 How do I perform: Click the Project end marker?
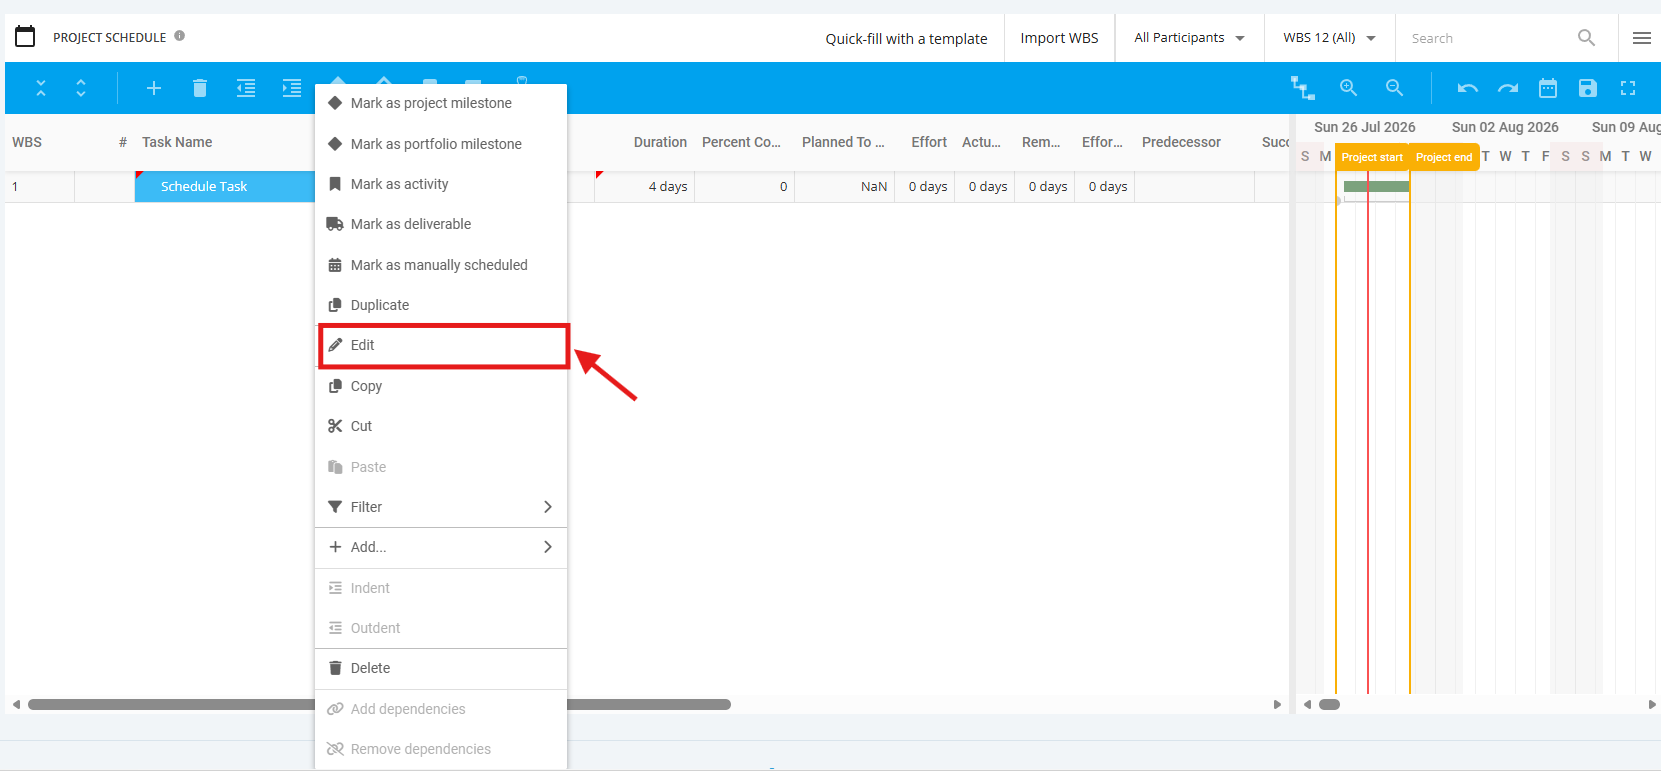1444,157
